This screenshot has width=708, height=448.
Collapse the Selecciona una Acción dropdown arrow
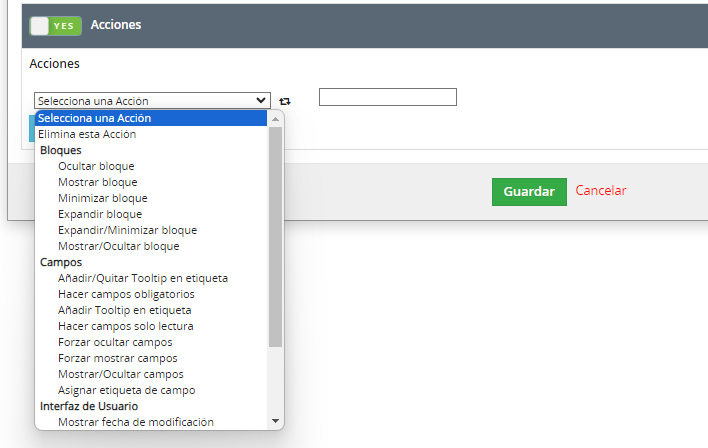261,100
